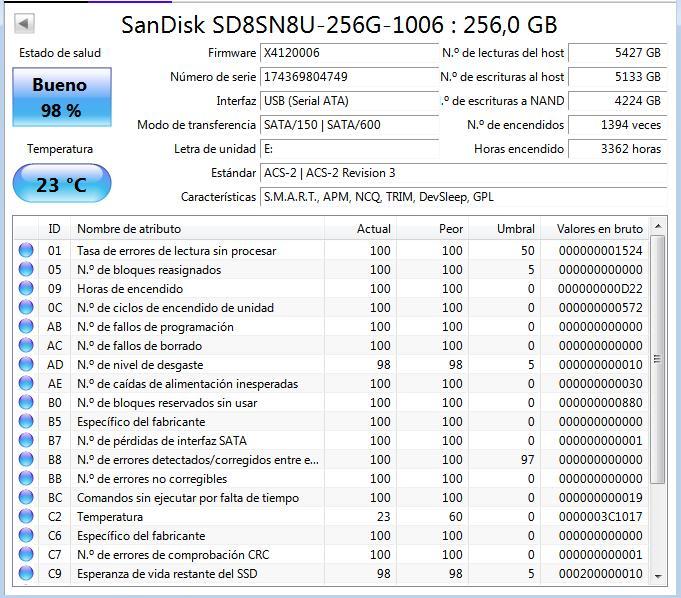Click scrollbar up arrow in attribute list

click(x=658, y=226)
